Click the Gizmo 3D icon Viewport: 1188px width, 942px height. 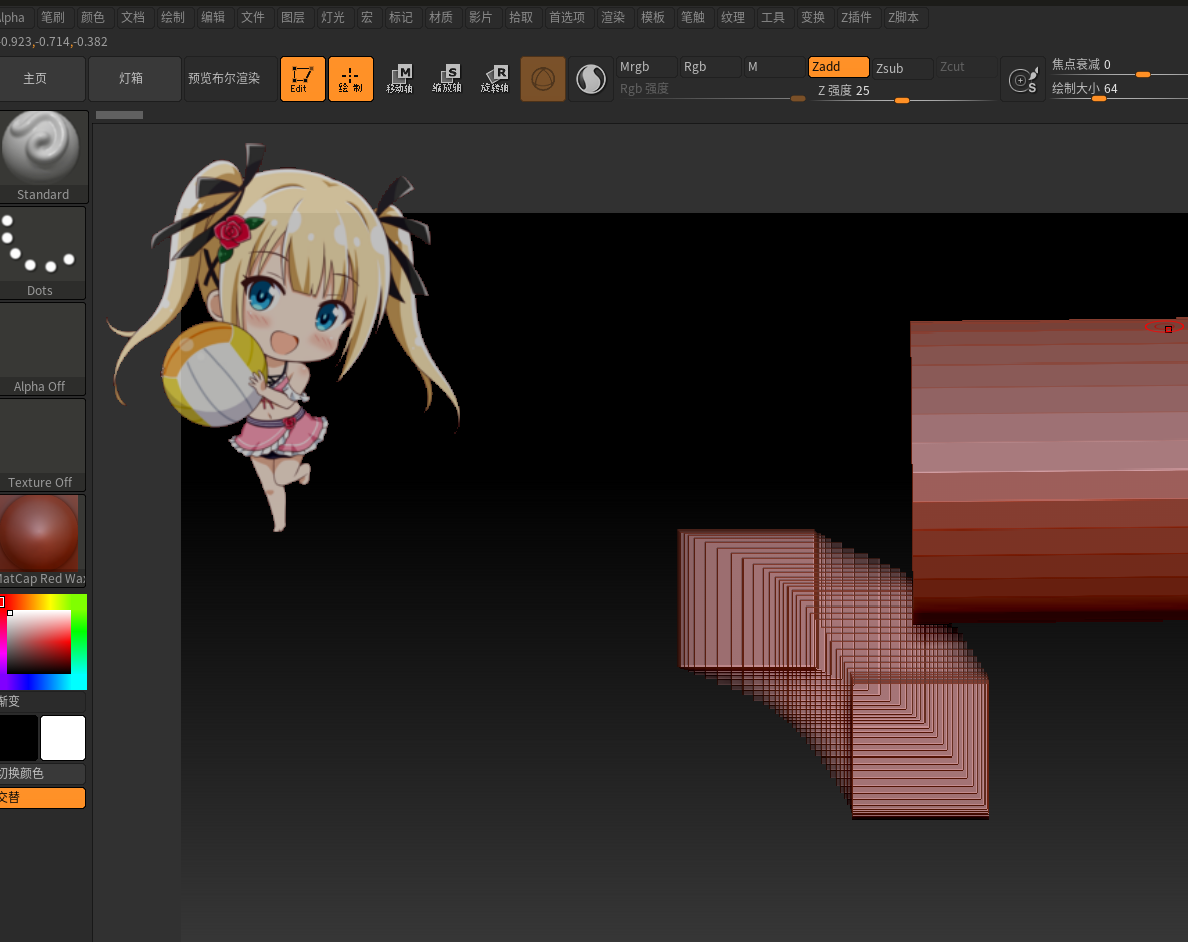[x=542, y=79]
